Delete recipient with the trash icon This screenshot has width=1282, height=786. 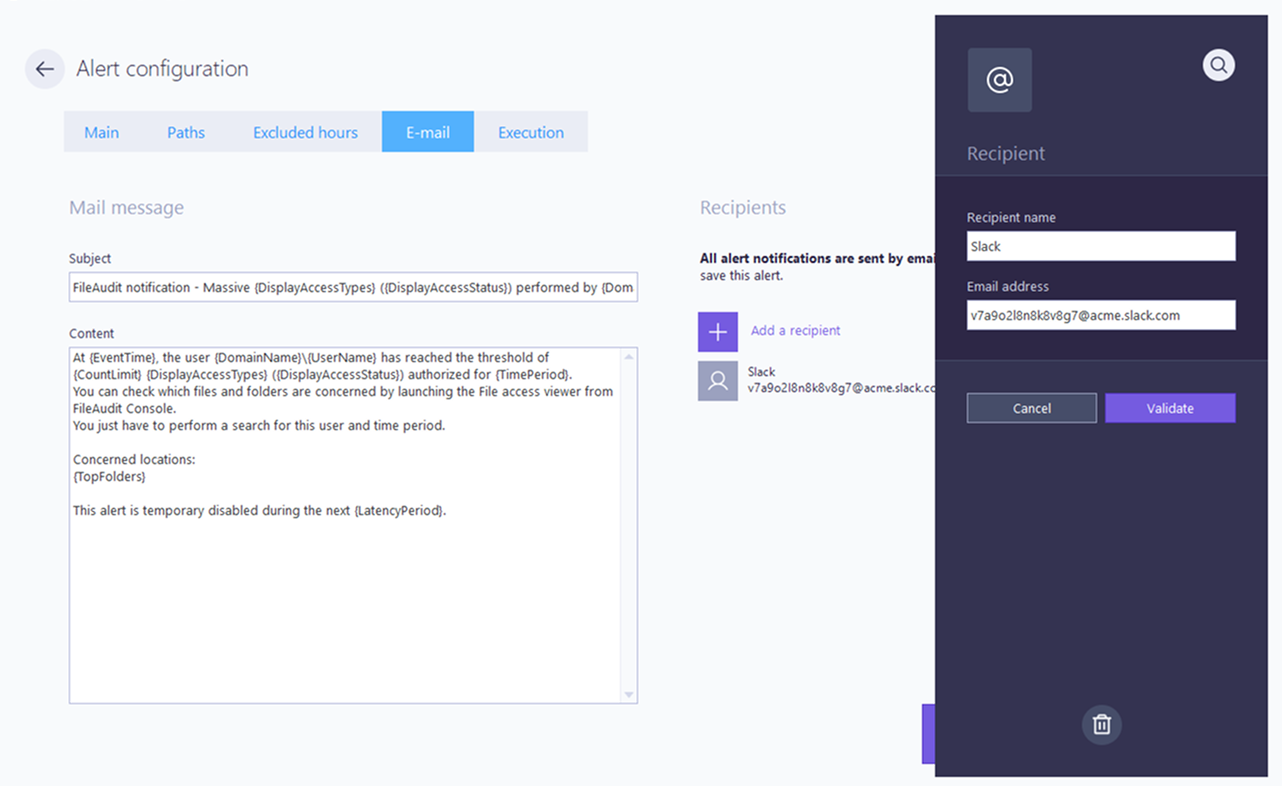[1101, 724]
